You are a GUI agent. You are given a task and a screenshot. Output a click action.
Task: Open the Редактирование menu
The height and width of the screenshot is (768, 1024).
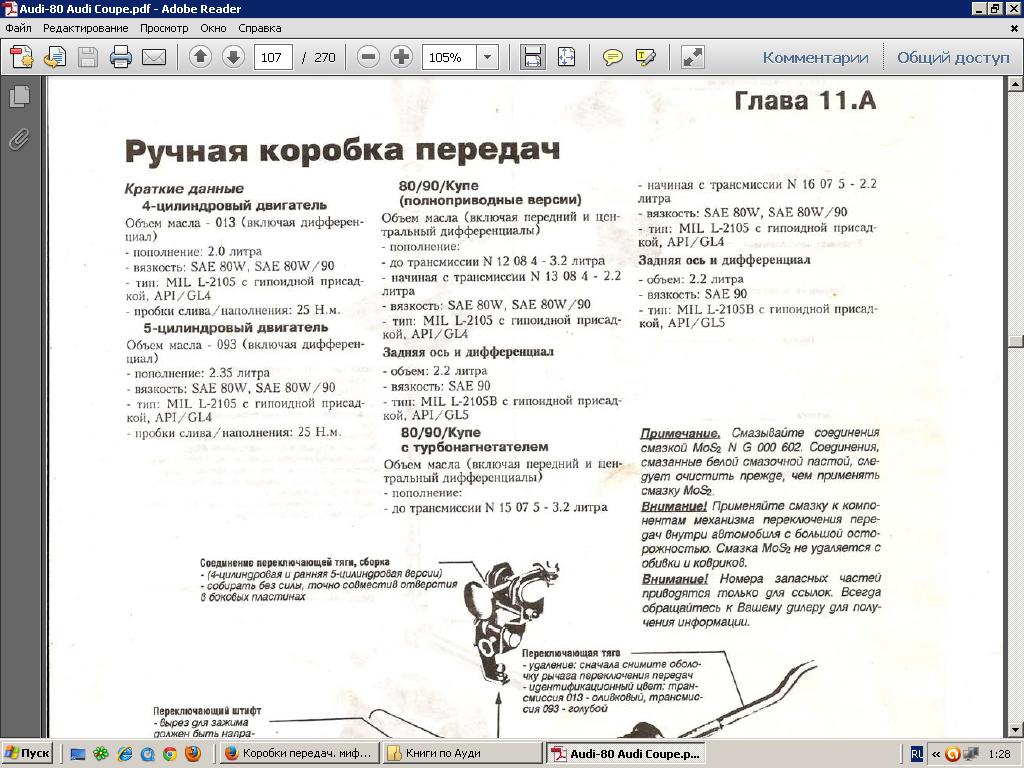(x=85, y=28)
